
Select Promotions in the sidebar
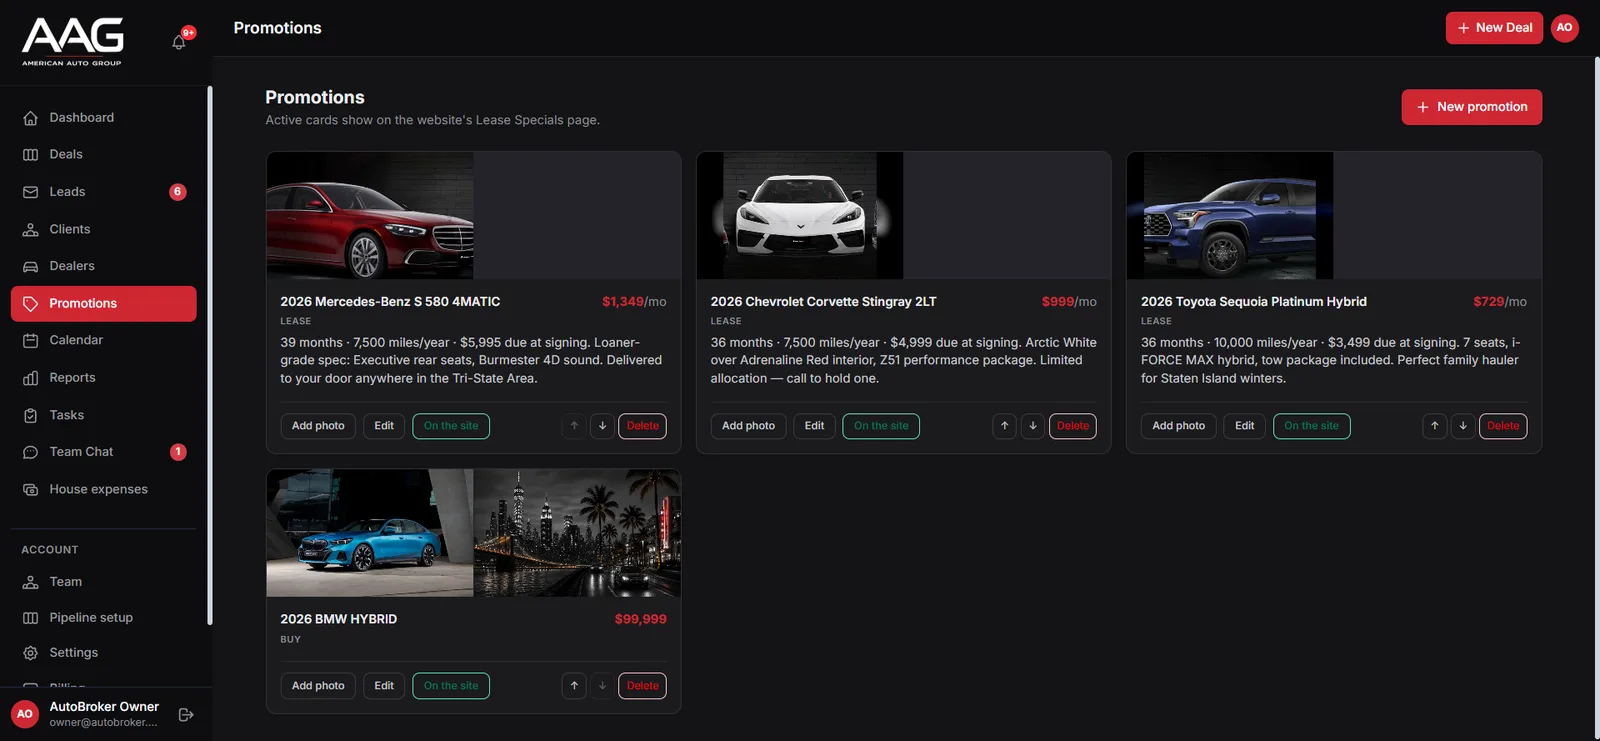[x=104, y=303]
